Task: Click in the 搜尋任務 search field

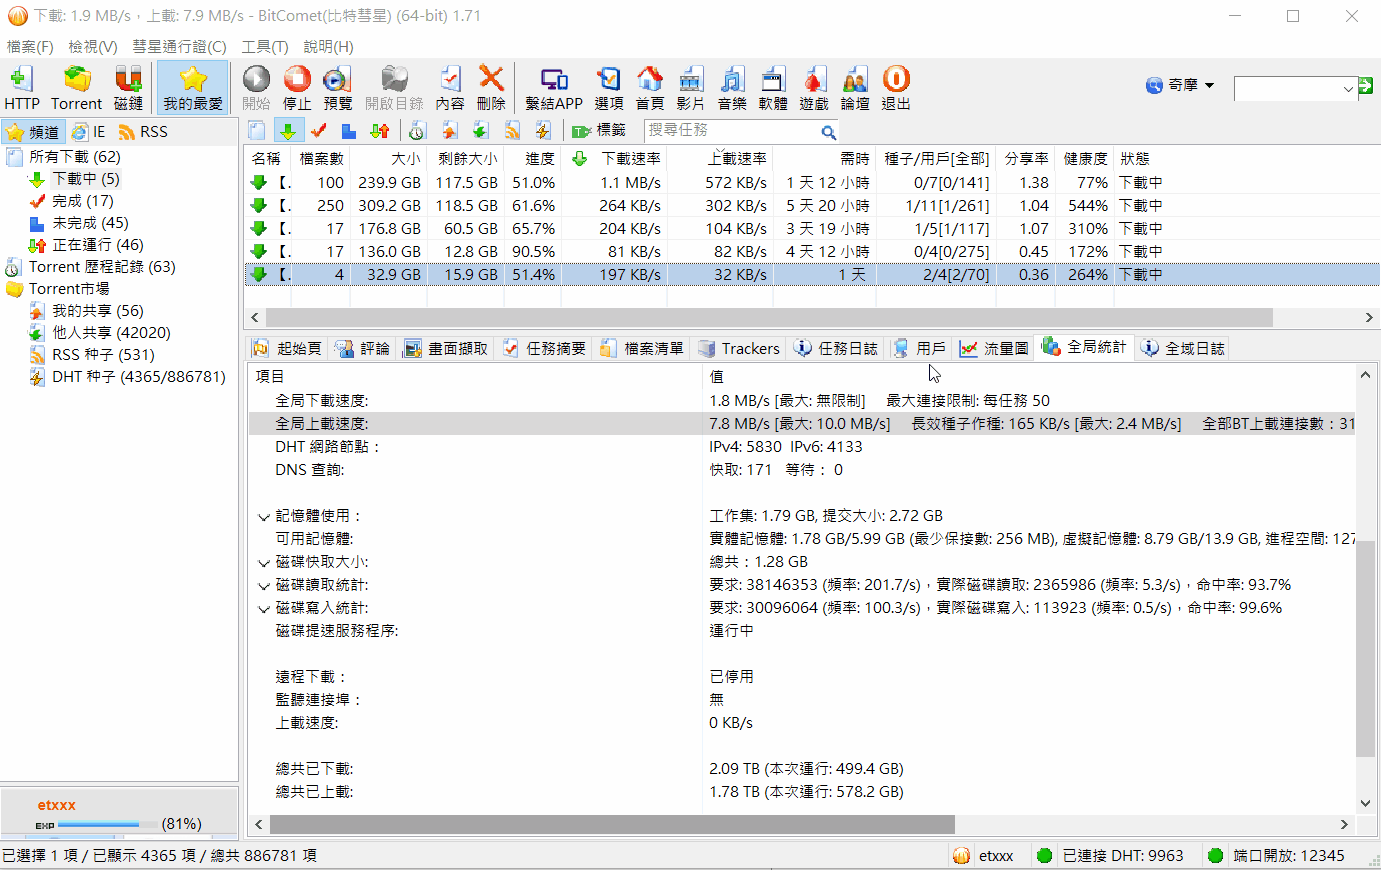Action: [x=730, y=131]
